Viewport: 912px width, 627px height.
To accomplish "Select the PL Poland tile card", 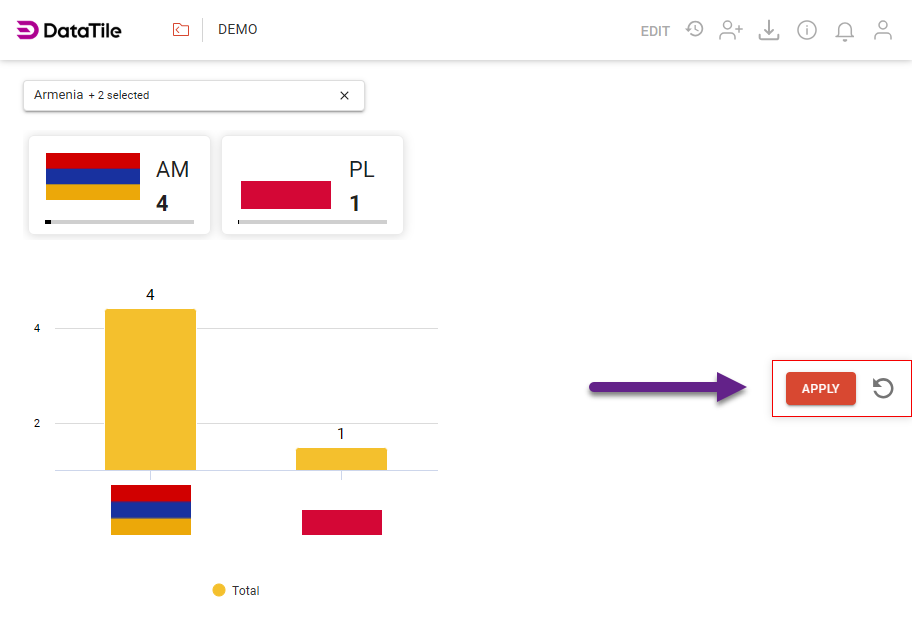I will pyautogui.click(x=312, y=185).
